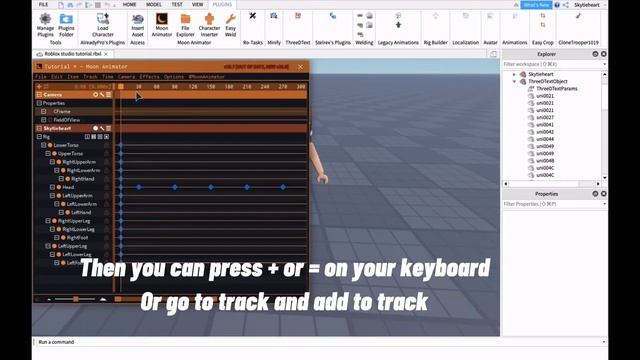Image resolution: width=640 pixels, height=360 pixels.
Task: Toggle the circle marker on Camera track
Action: pos(96,95)
